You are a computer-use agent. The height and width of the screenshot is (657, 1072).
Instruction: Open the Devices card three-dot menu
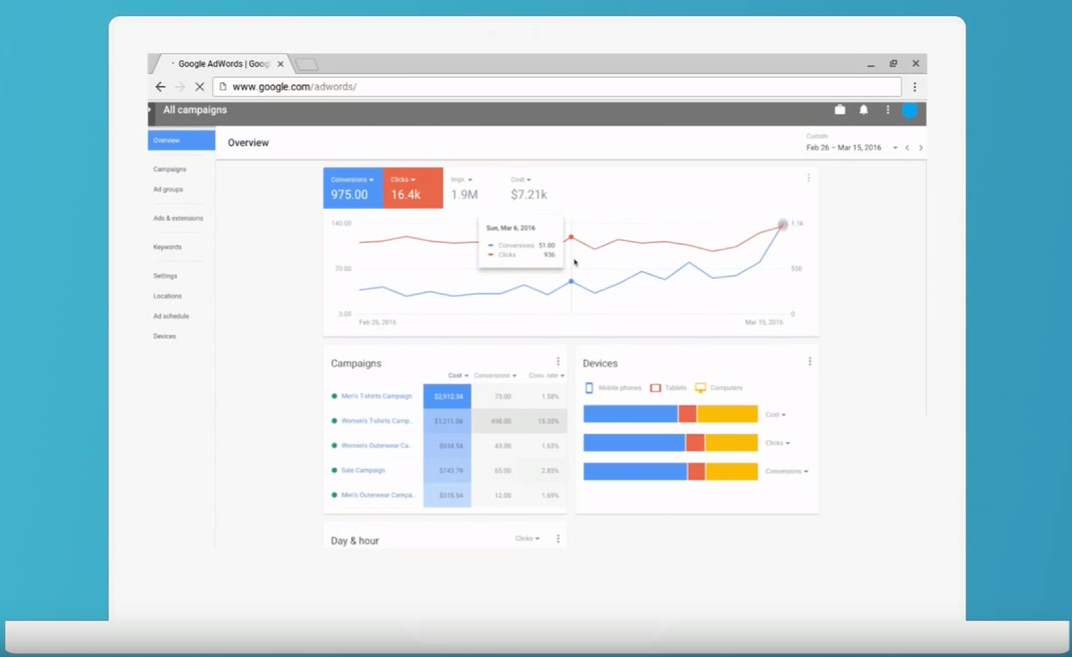tap(809, 362)
